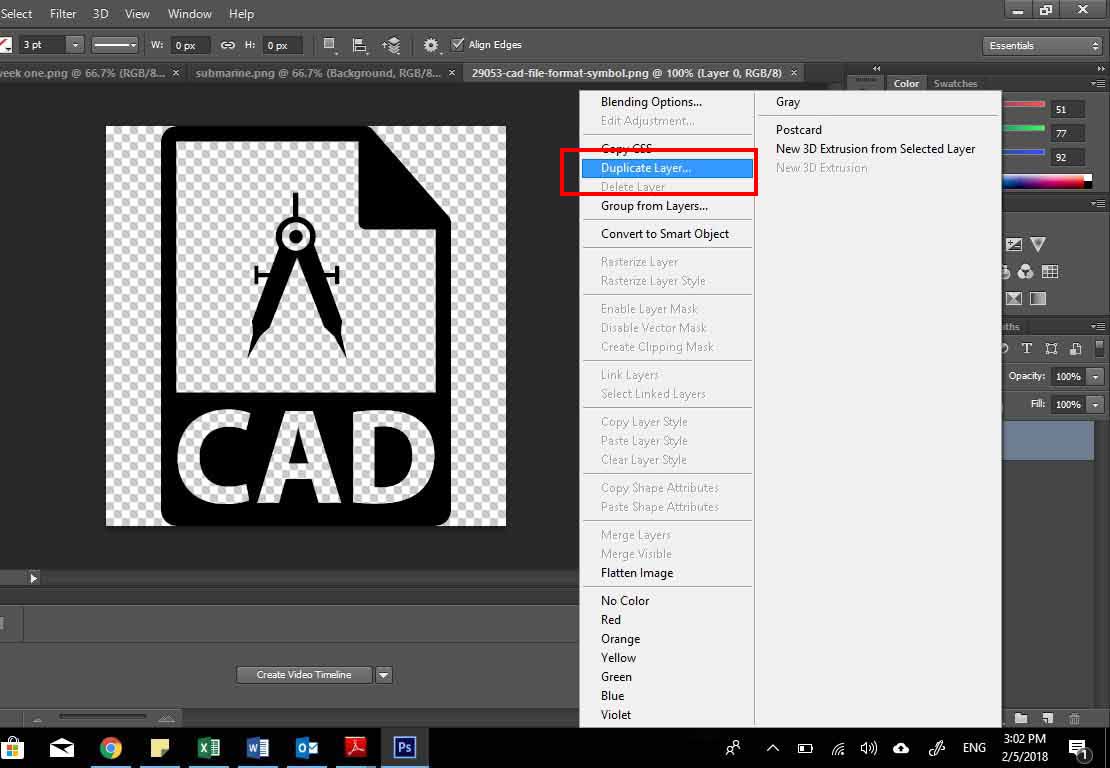This screenshot has width=1110, height=768.
Task: Click the delete layer trash icon
Action: [1074, 718]
